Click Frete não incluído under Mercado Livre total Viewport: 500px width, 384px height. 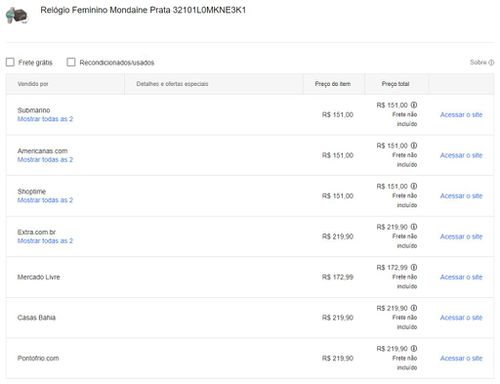coord(405,282)
